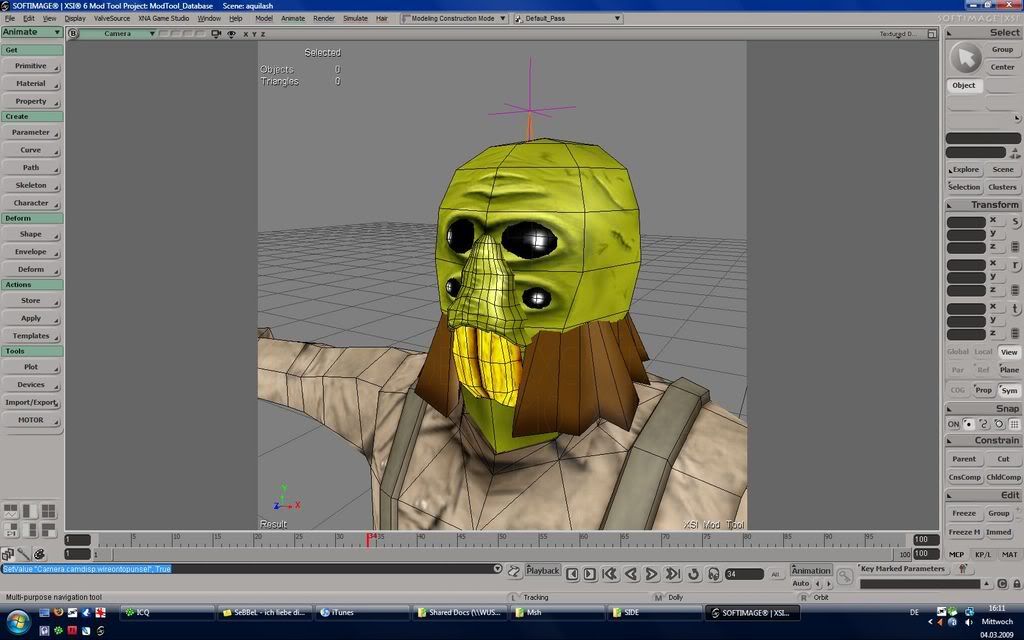The image size is (1024, 640).
Task: Click the stacked windows icon bottom left
Action: click(x=8, y=554)
